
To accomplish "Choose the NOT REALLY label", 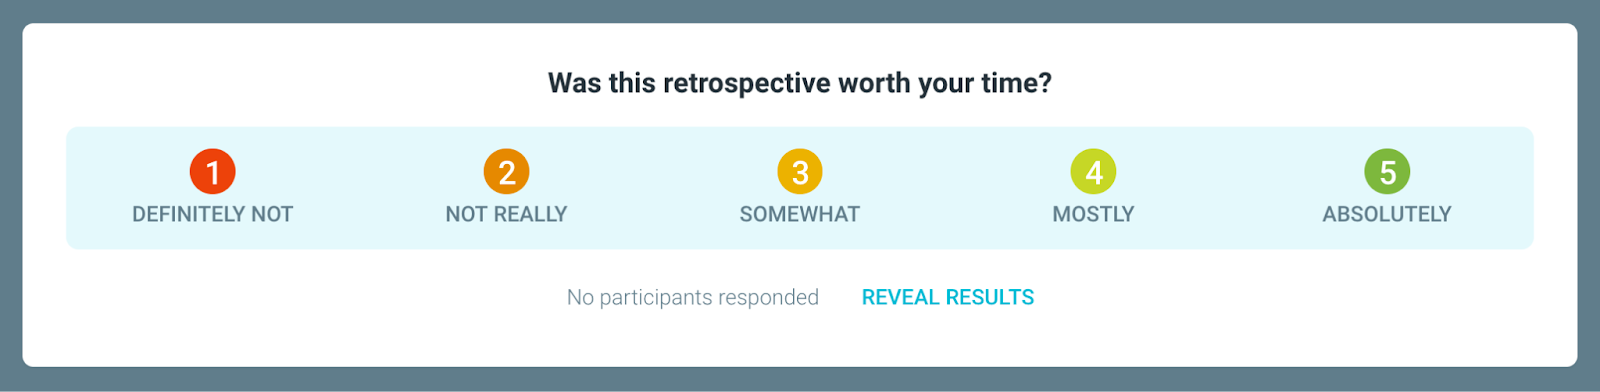I will 507,214.
